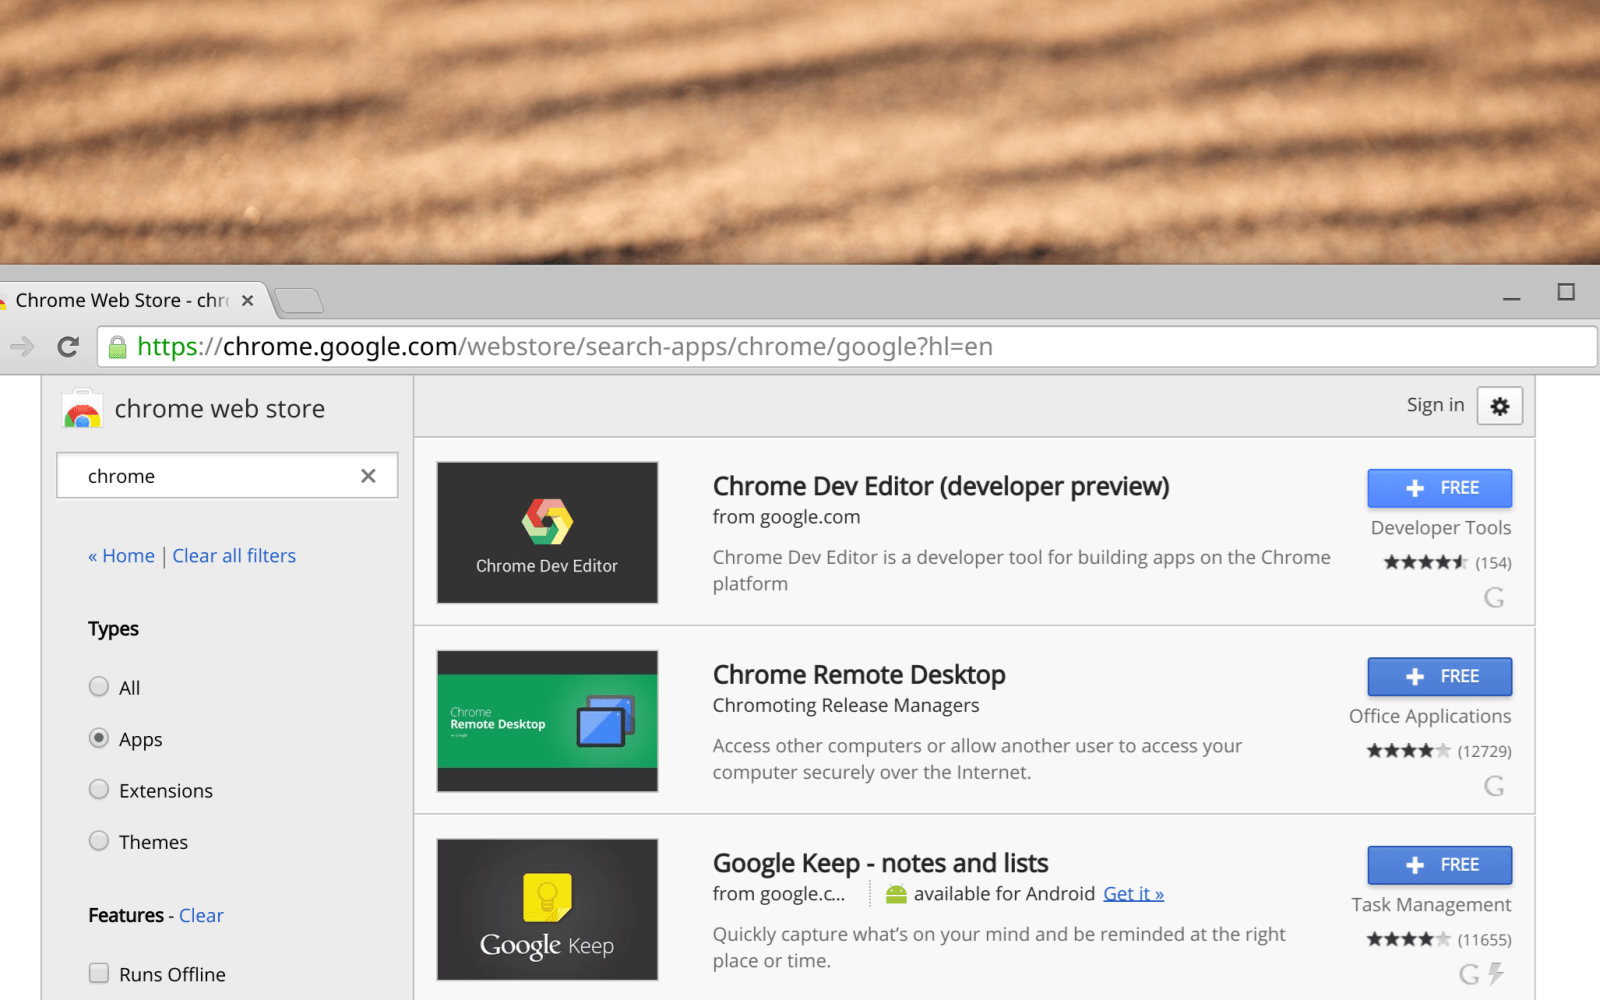
Task: Click the star rating of Chrome Dev Editor
Action: 1425,563
